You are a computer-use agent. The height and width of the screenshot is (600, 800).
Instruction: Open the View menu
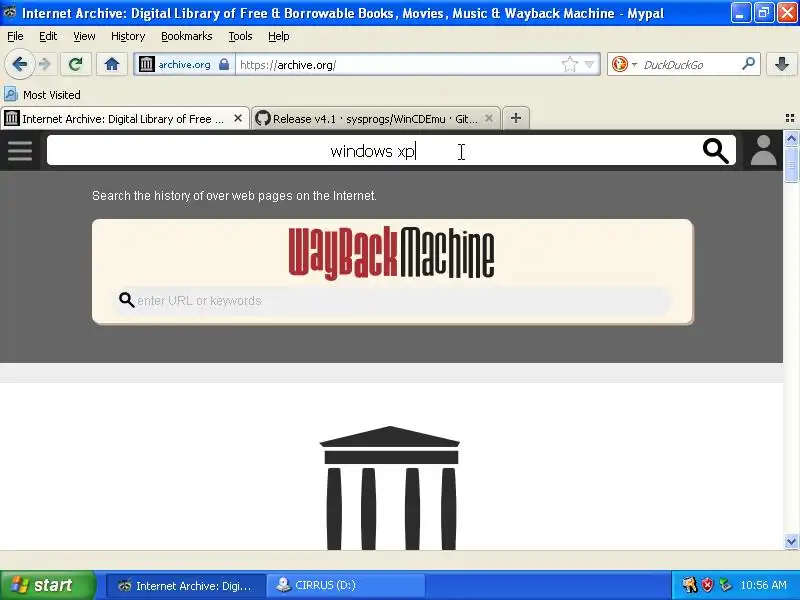click(84, 36)
